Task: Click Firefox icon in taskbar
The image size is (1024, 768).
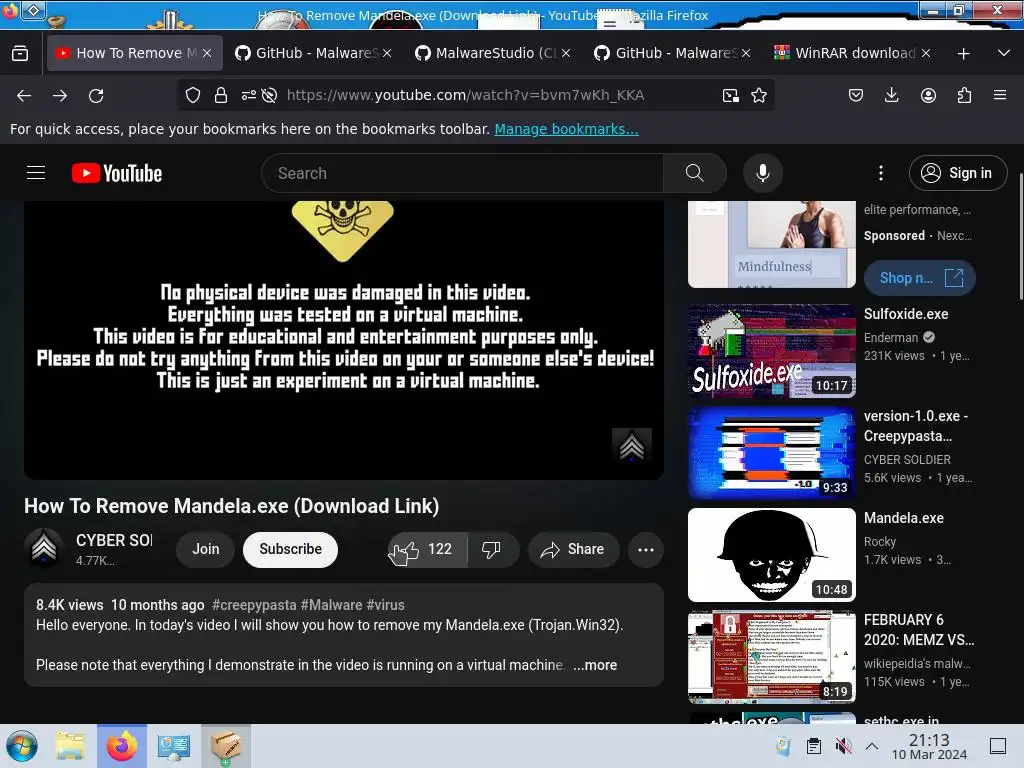Action: [x=122, y=746]
